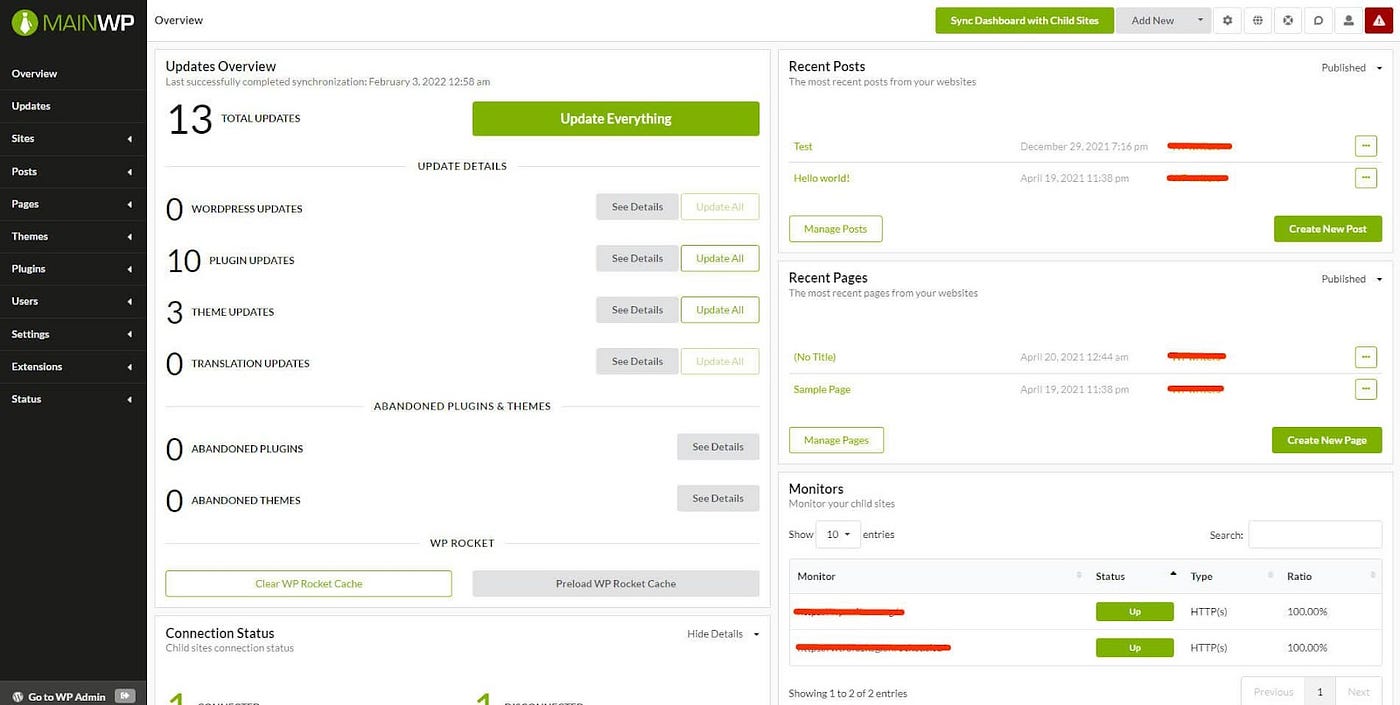Go to page 1 in Monitors pagination
Viewport: 1400px width, 705px height.
pos(1320,692)
